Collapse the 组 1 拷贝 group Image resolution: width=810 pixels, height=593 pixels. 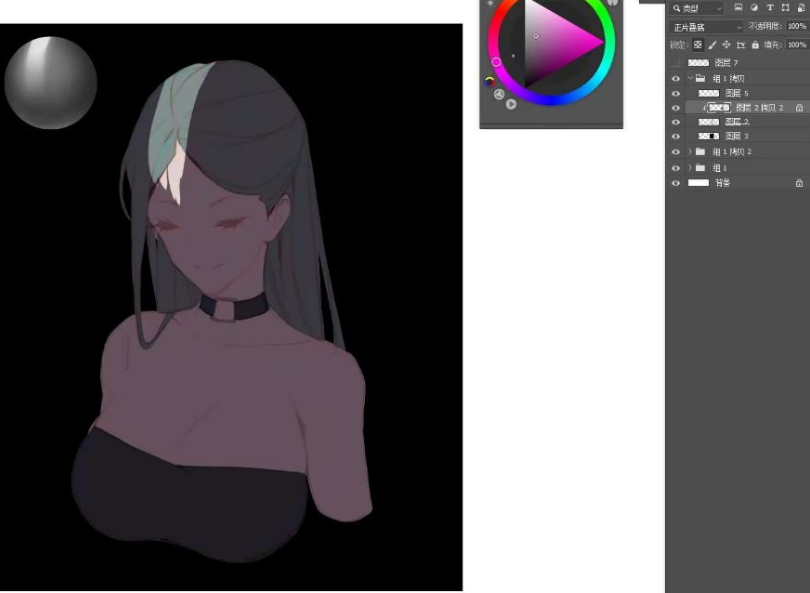click(x=689, y=78)
